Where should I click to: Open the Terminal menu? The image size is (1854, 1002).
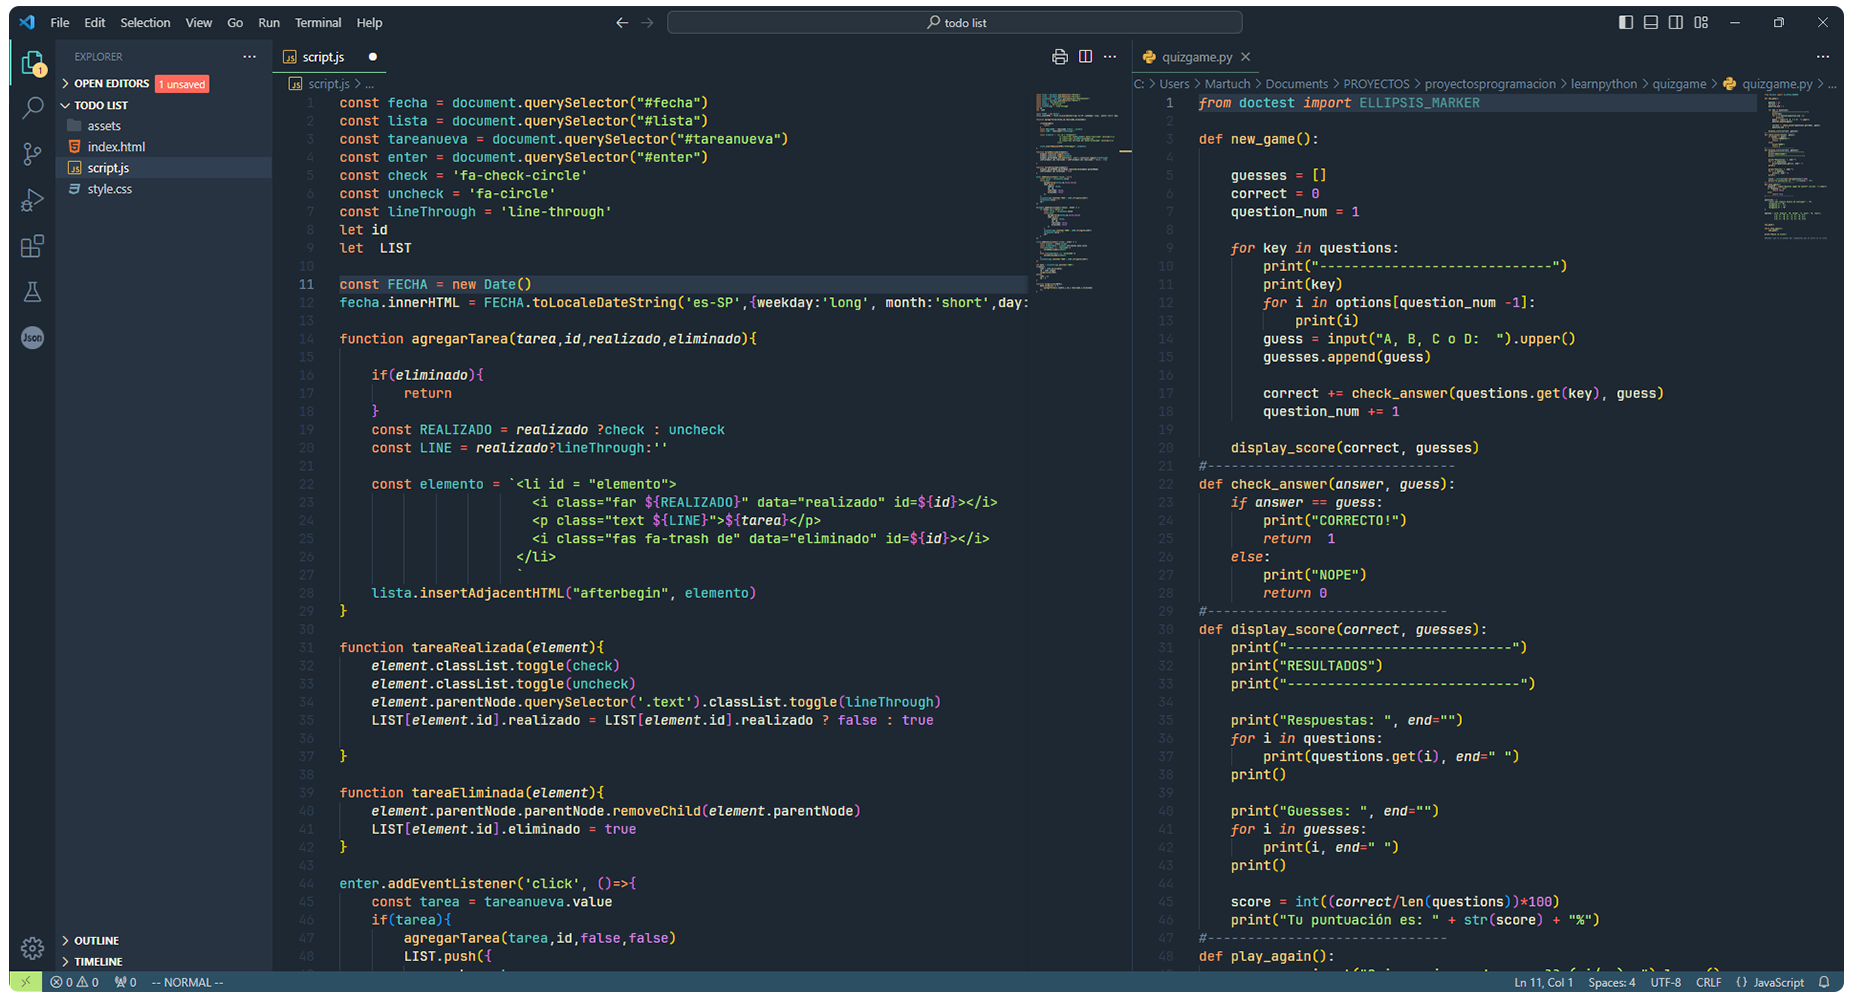coord(318,22)
